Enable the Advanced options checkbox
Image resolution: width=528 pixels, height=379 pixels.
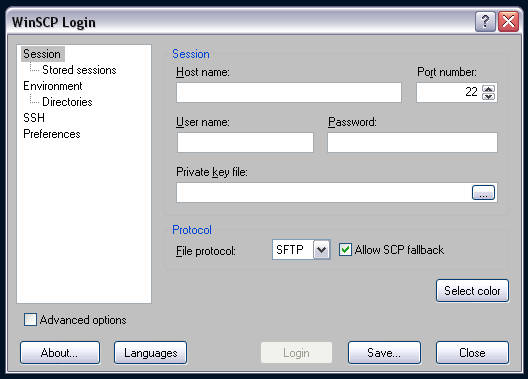point(30,319)
